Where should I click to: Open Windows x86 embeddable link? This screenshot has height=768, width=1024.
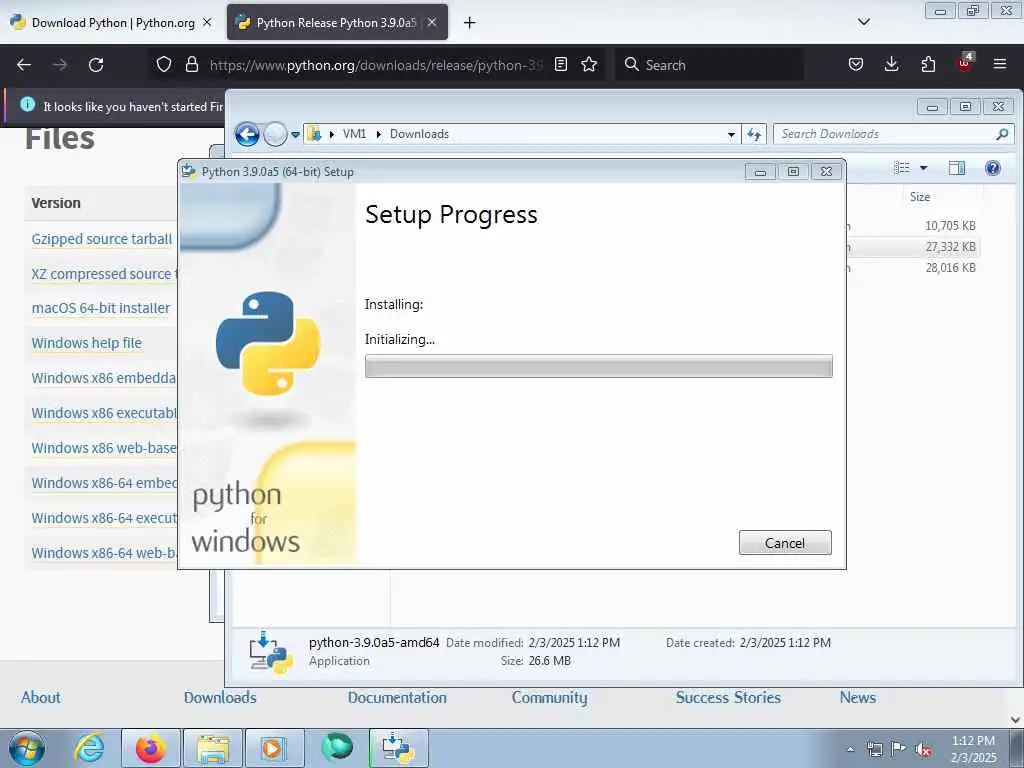(x=104, y=378)
